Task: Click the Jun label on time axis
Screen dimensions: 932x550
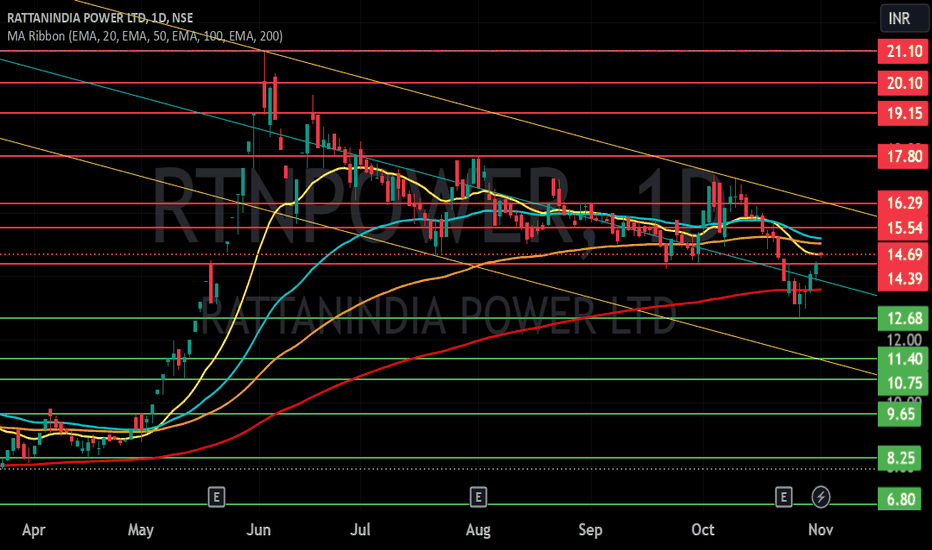Action: (259, 530)
